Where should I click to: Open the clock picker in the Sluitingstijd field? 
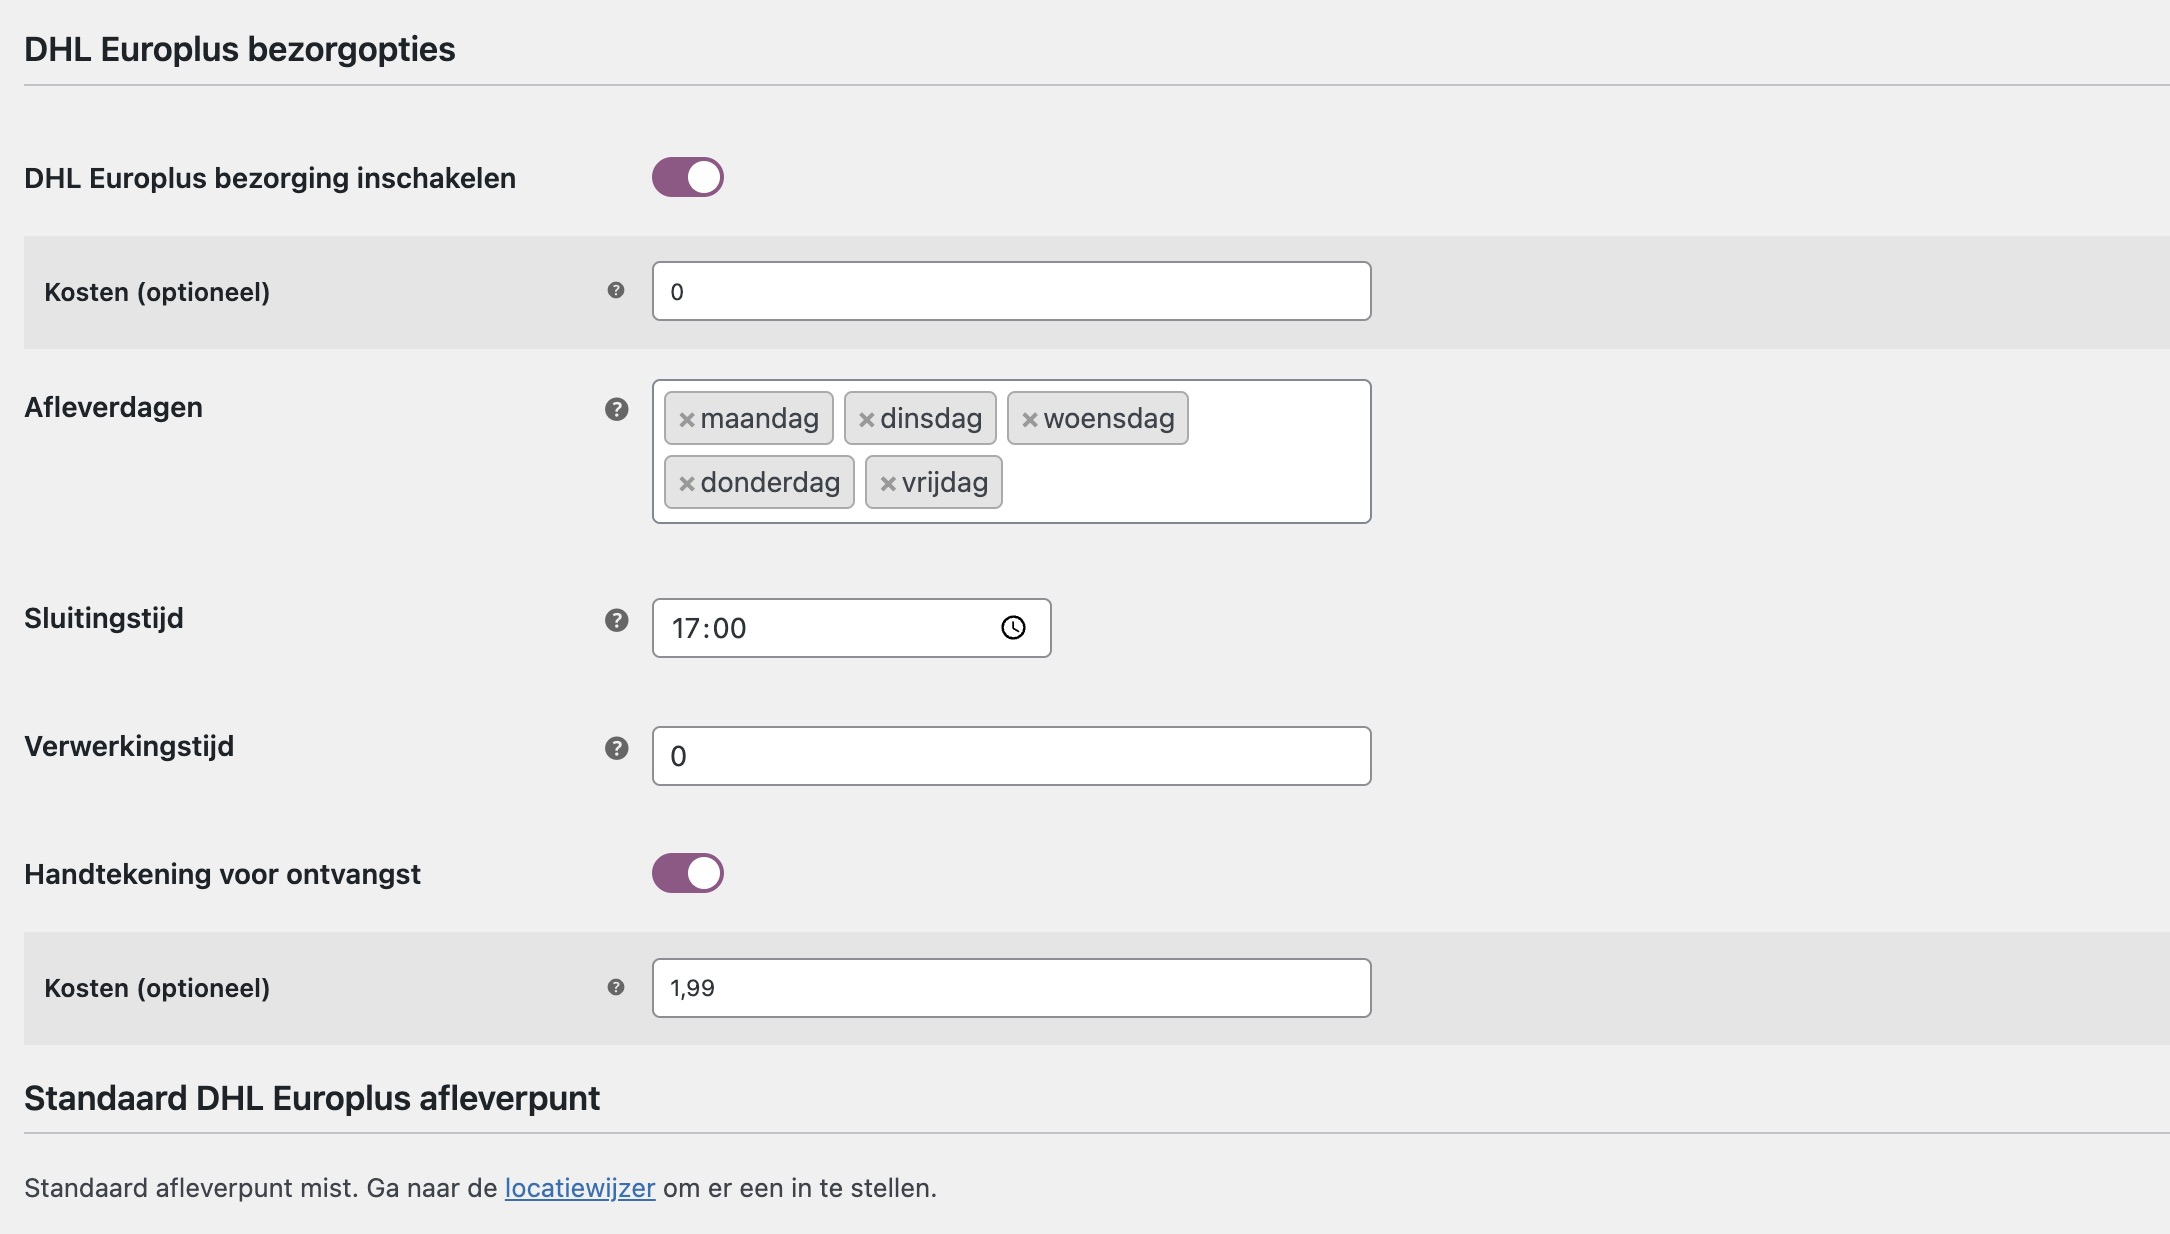coord(1014,628)
